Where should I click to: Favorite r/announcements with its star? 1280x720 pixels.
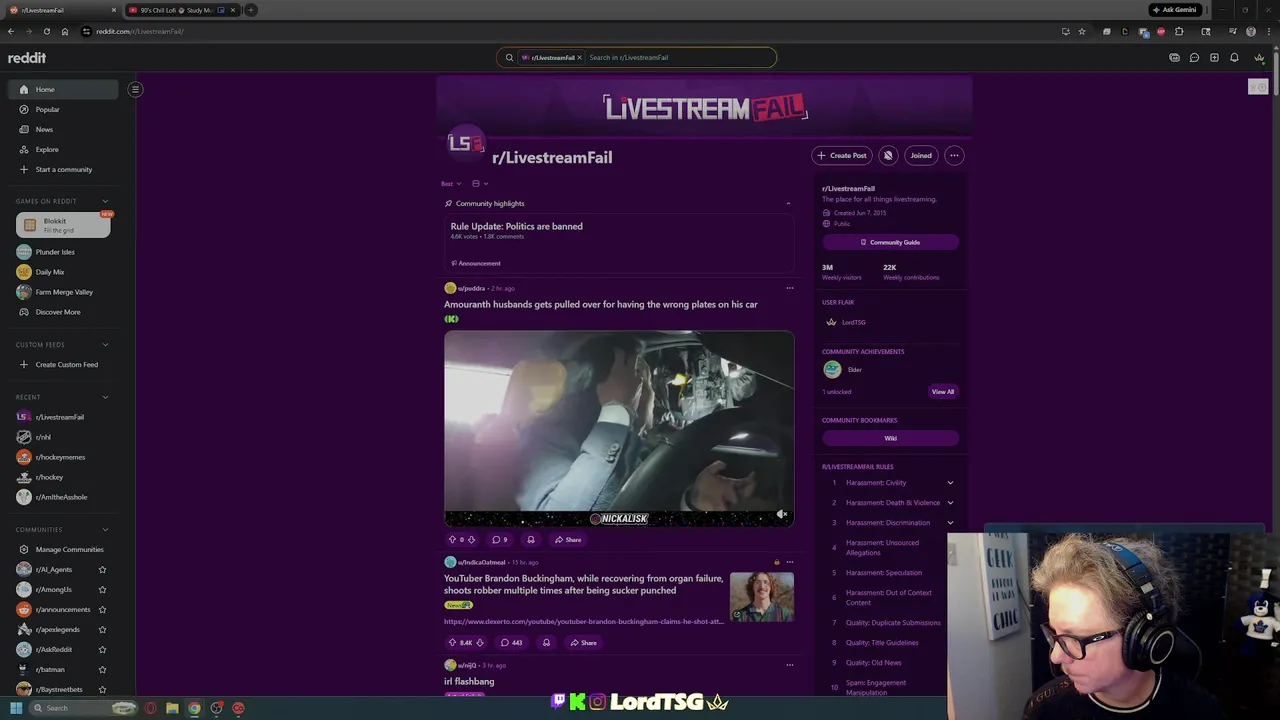click(x=102, y=610)
